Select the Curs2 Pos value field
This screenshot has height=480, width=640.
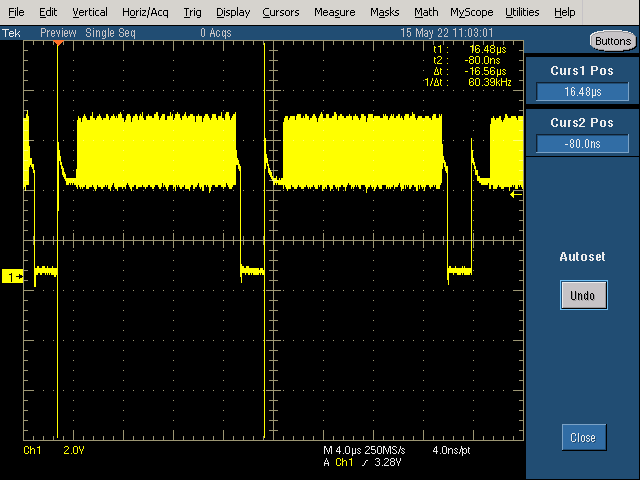point(582,144)
